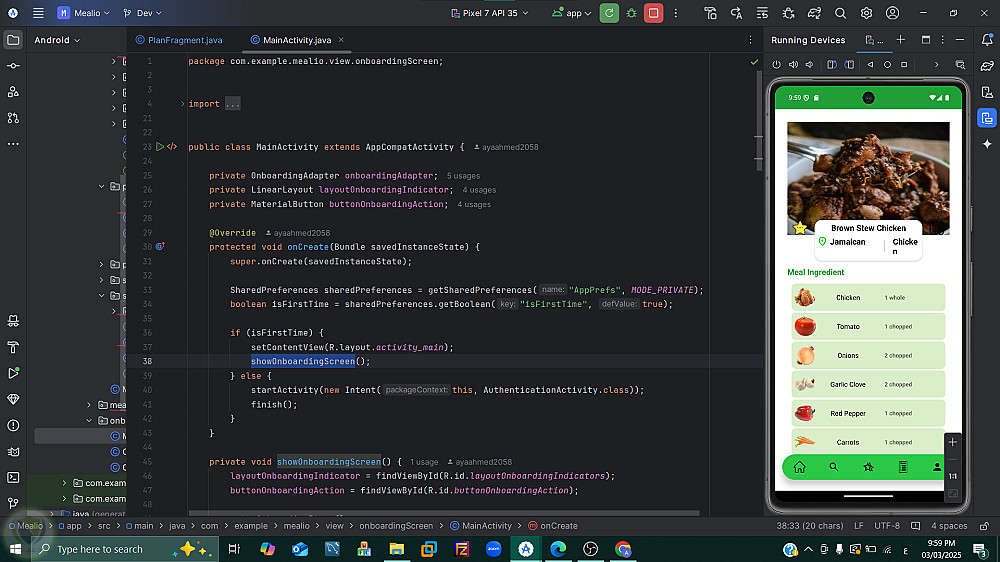Open the Dev branch dropdown
1000x562 pixels.
(144, 13)
